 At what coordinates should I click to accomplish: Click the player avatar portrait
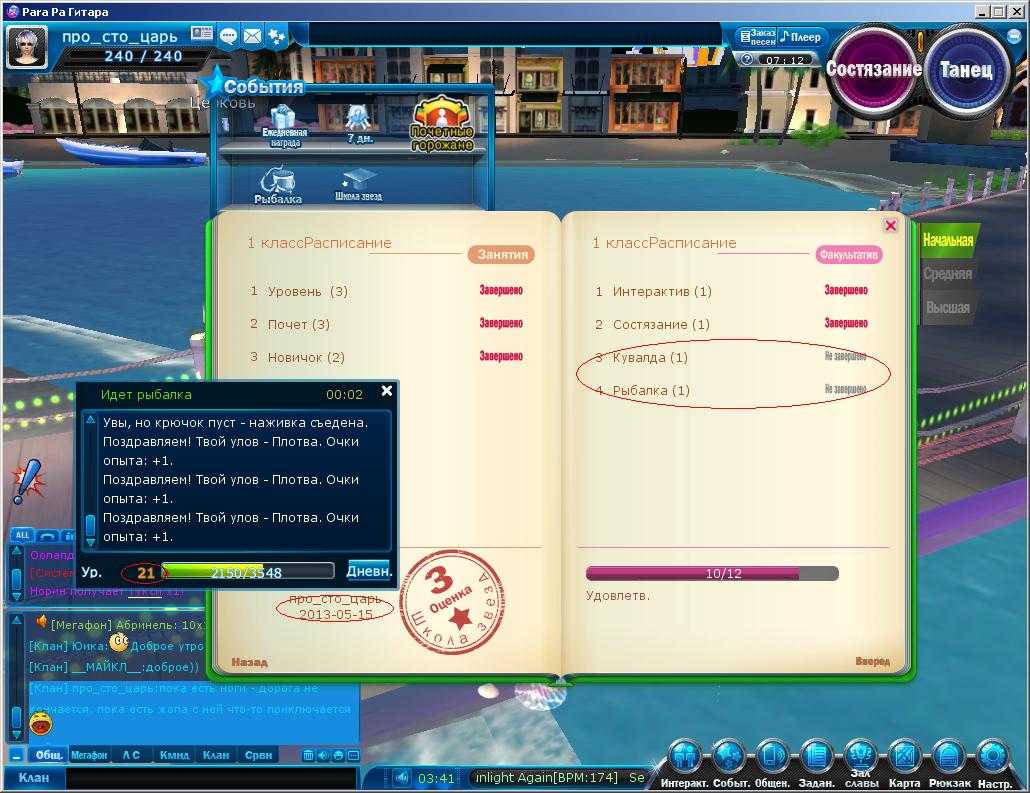[x=27, y=47]
